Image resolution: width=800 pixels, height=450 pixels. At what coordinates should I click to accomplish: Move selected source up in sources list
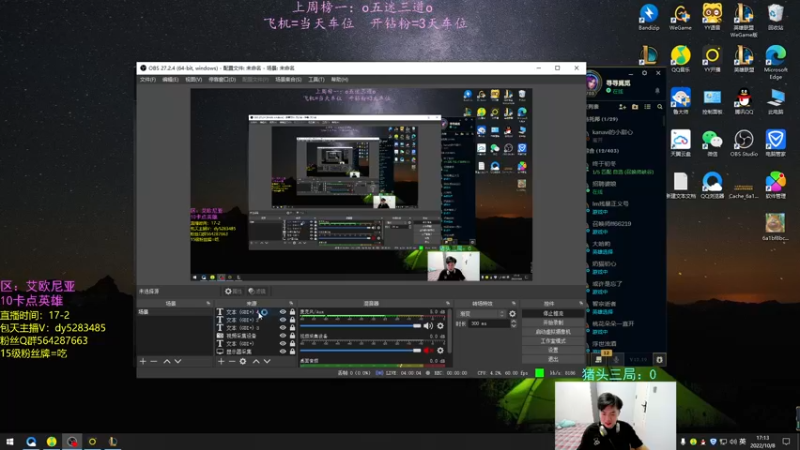pos(256,361)
